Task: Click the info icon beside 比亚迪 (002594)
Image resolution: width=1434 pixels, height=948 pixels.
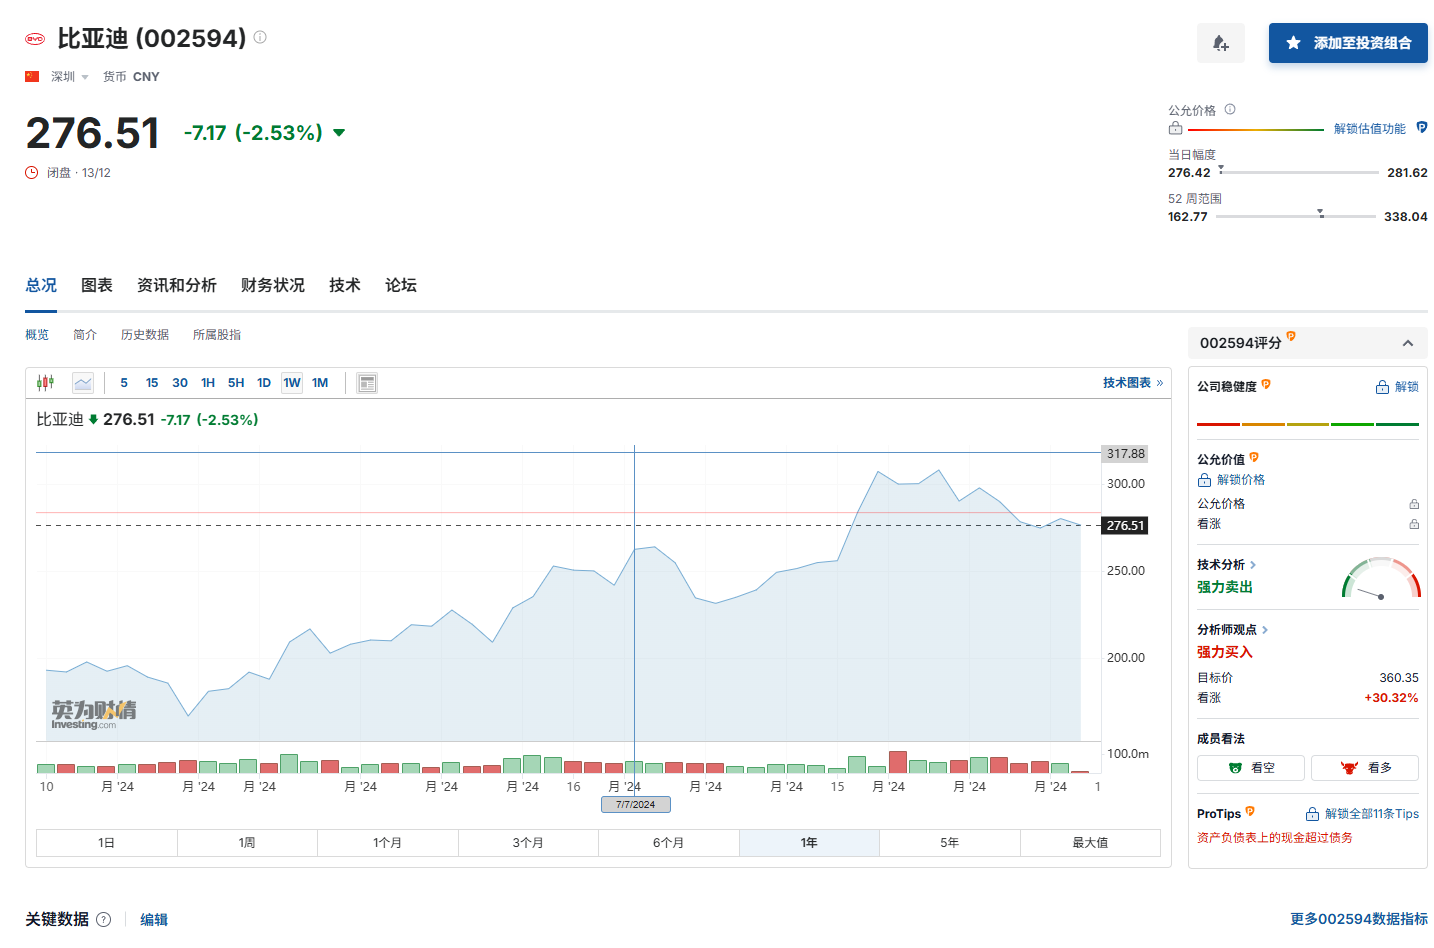Action: [260, 37]
